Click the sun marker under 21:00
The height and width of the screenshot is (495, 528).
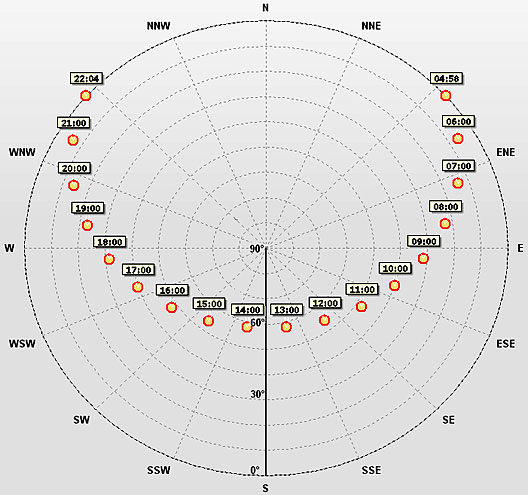tap(73, 140)
